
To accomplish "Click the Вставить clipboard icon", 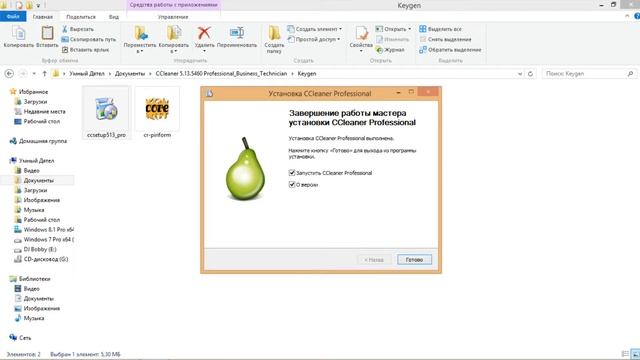I will [x=47, y=33].
